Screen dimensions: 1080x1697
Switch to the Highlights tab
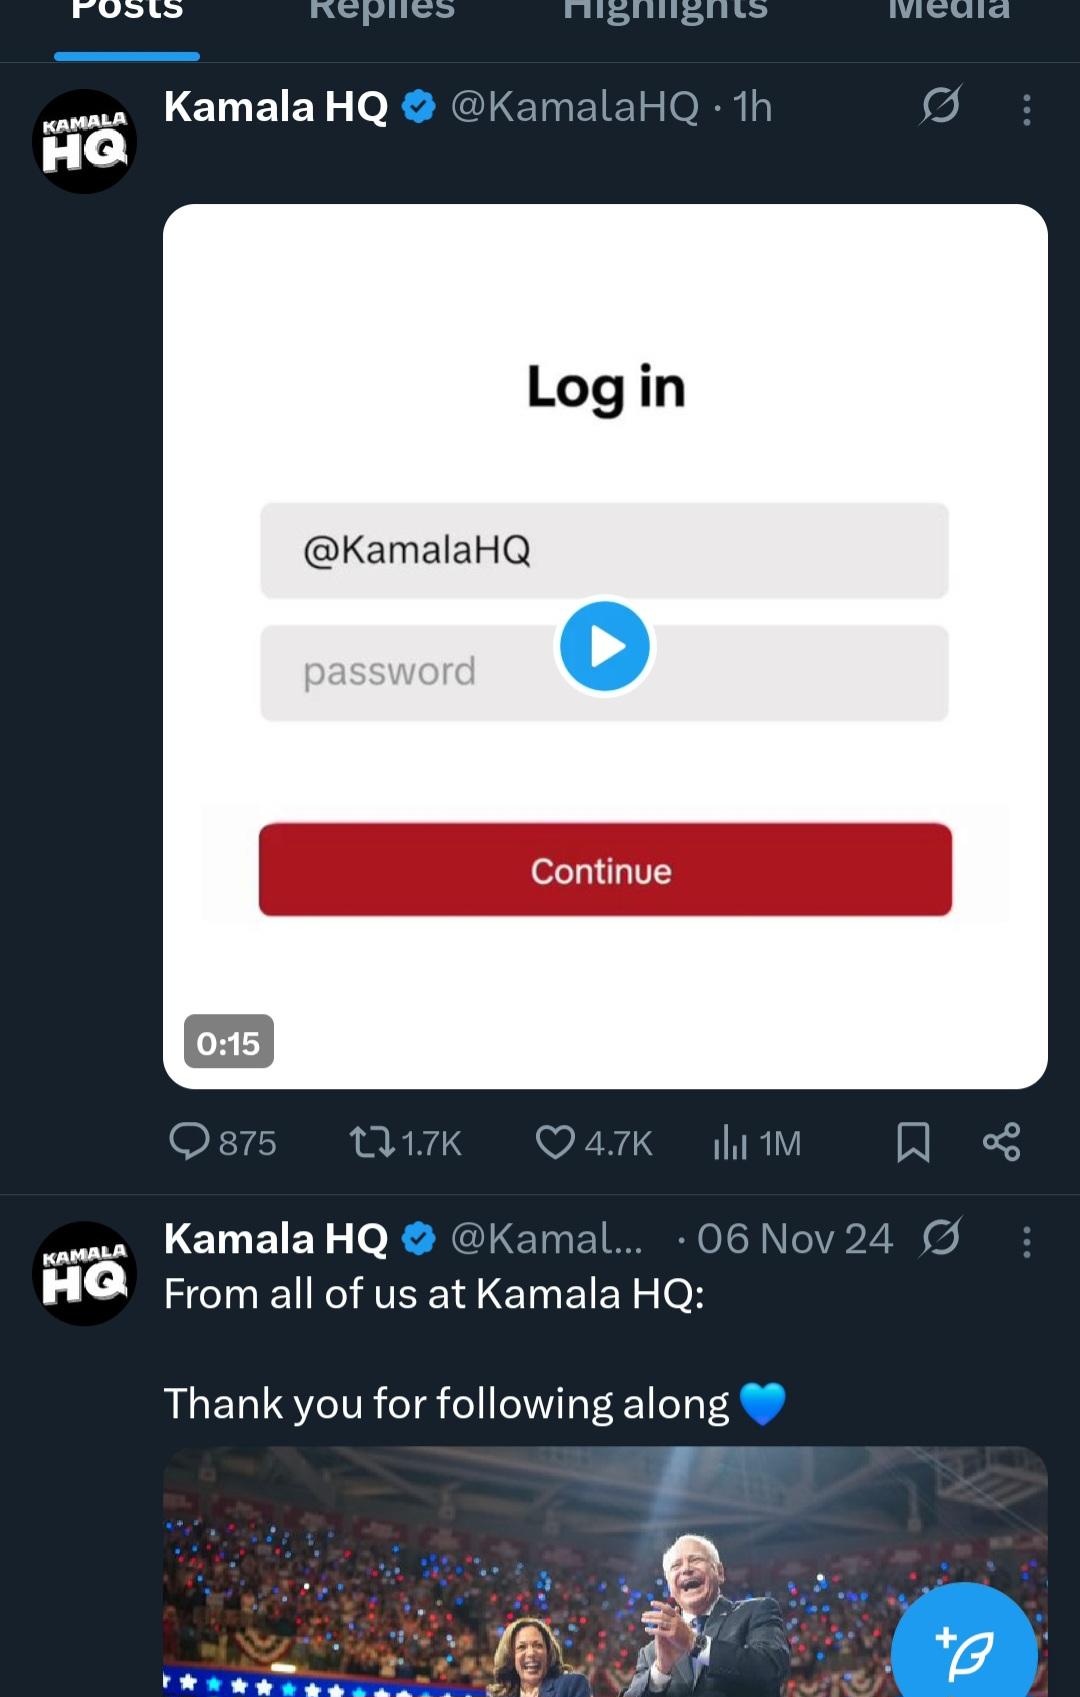665,12
